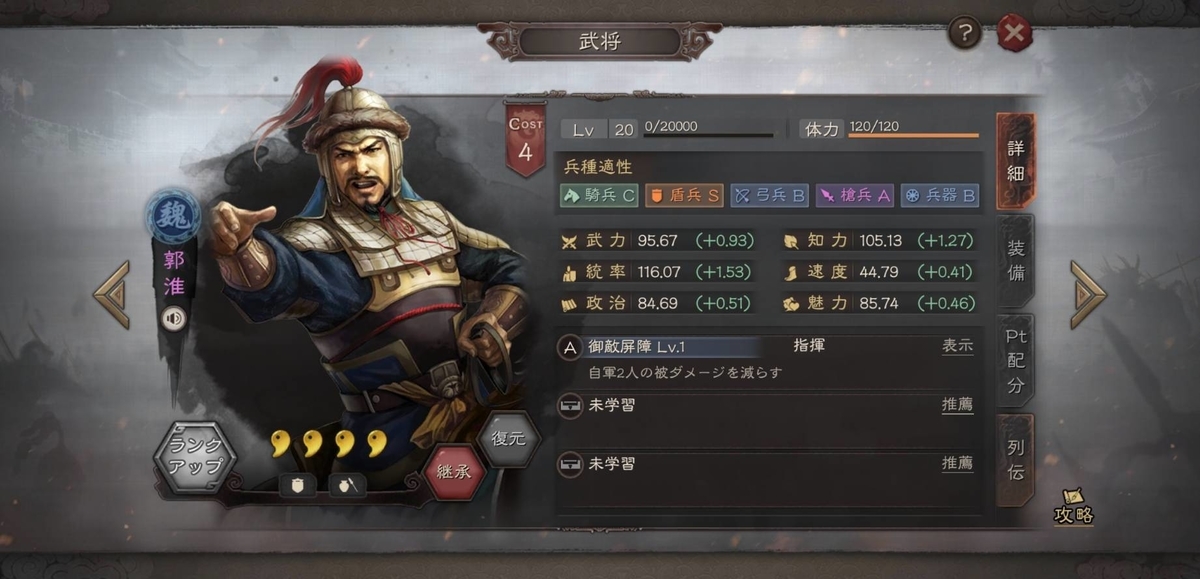The width and height of the screenshot is (1200, 579).
Task: Click the ランクアップ hexagon button
Action: [x=195, y=458]
